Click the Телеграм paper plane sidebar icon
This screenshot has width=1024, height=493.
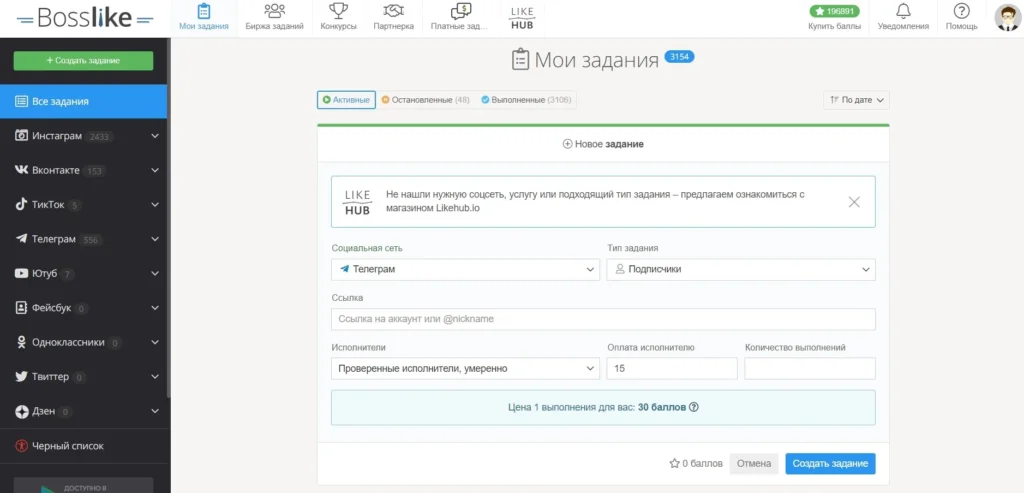(21, 239)
